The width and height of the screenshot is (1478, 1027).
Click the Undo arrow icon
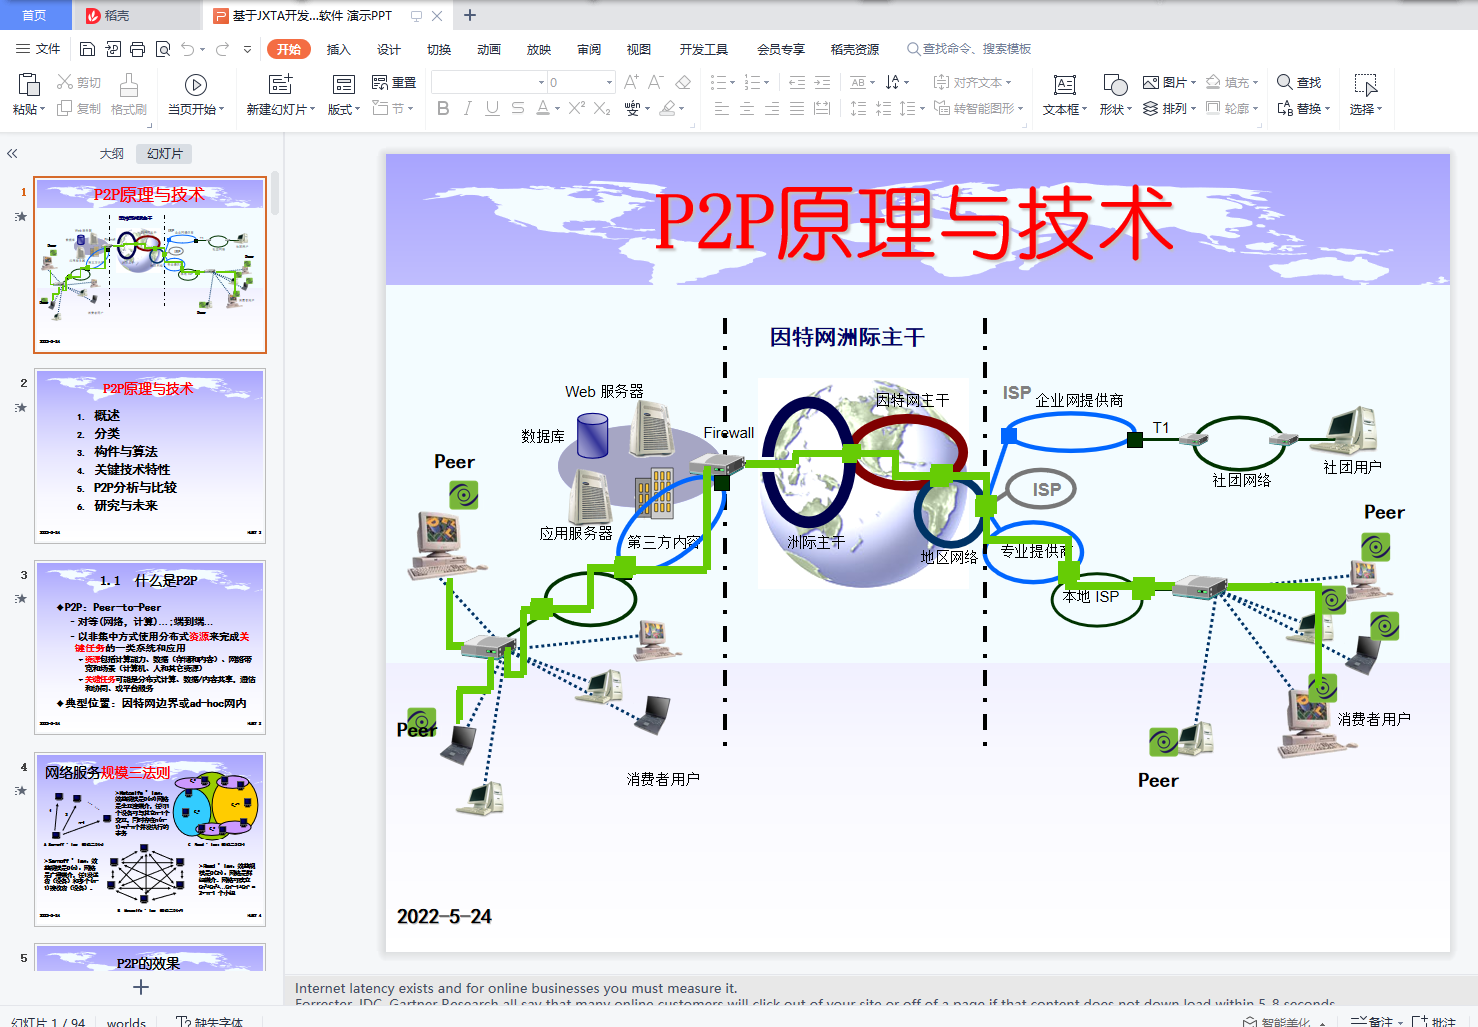[187, 49]
